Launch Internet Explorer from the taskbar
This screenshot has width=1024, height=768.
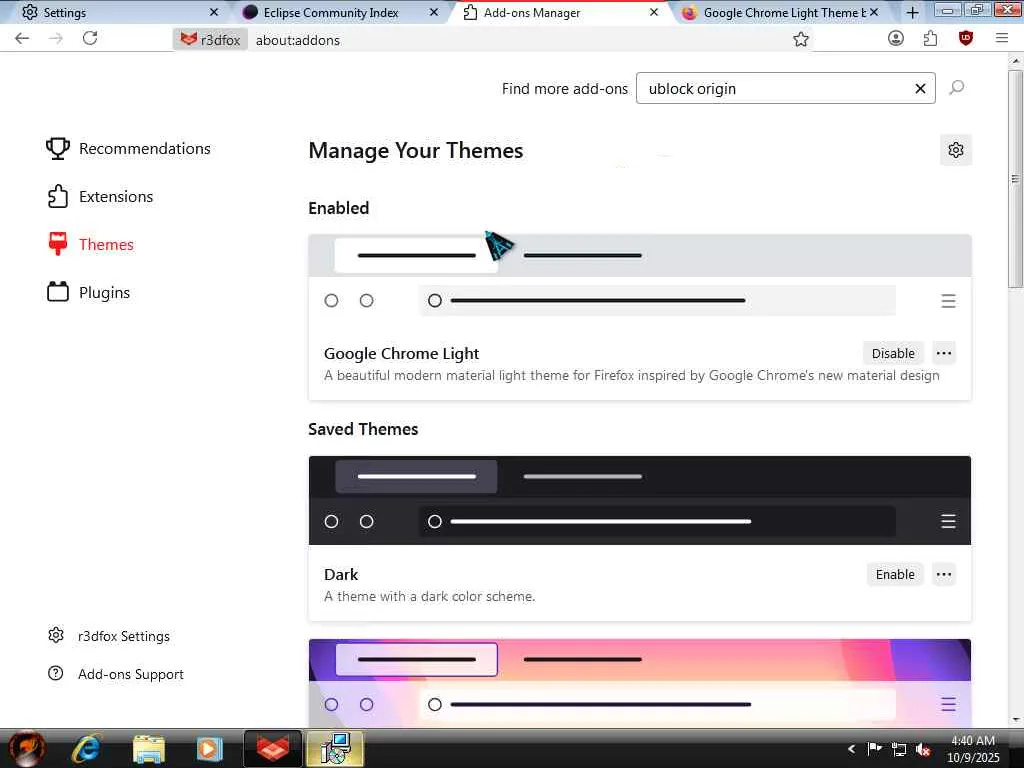(x=86, y=748)
